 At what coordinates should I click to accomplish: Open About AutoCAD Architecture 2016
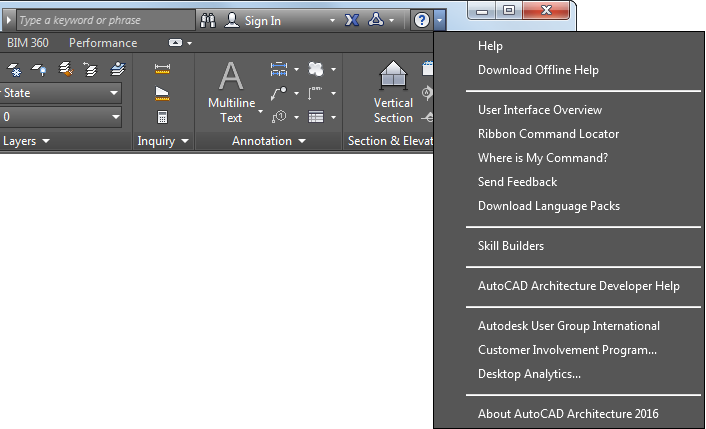568,414
